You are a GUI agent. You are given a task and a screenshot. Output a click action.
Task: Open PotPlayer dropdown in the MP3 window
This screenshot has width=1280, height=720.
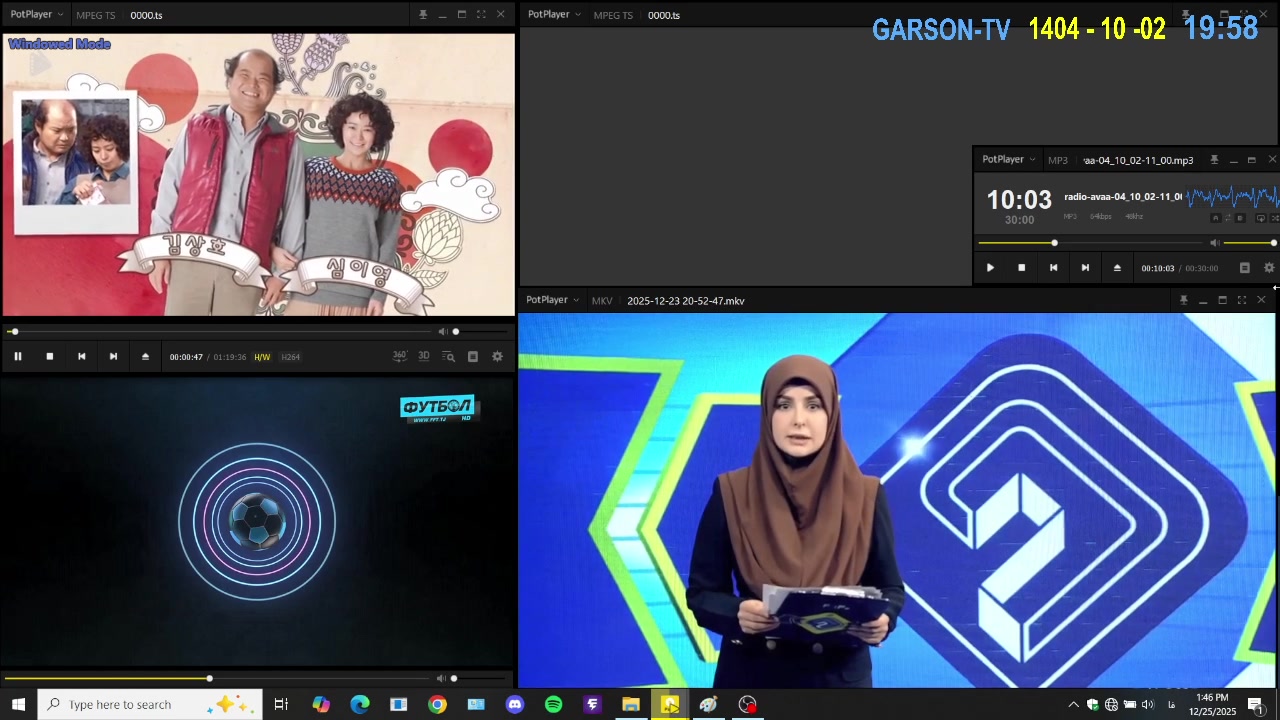1008,160
